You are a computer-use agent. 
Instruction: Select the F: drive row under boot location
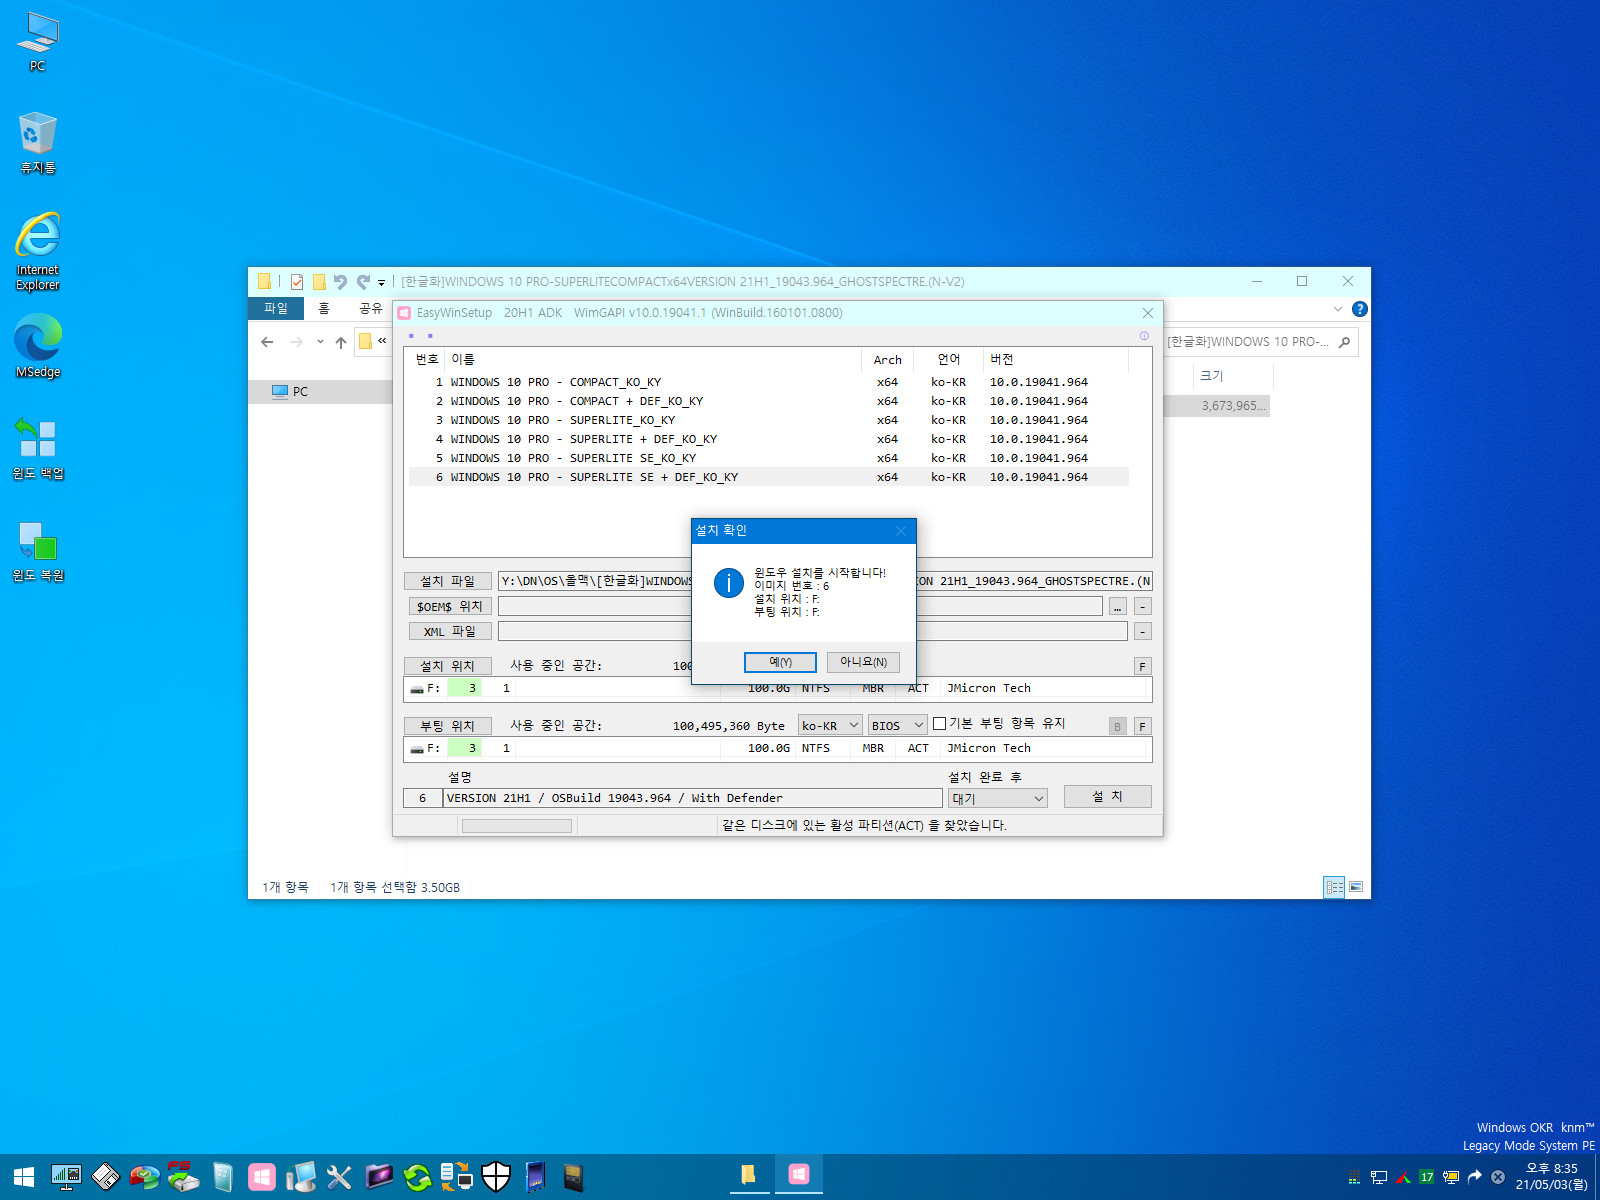(x=777, y=748)
